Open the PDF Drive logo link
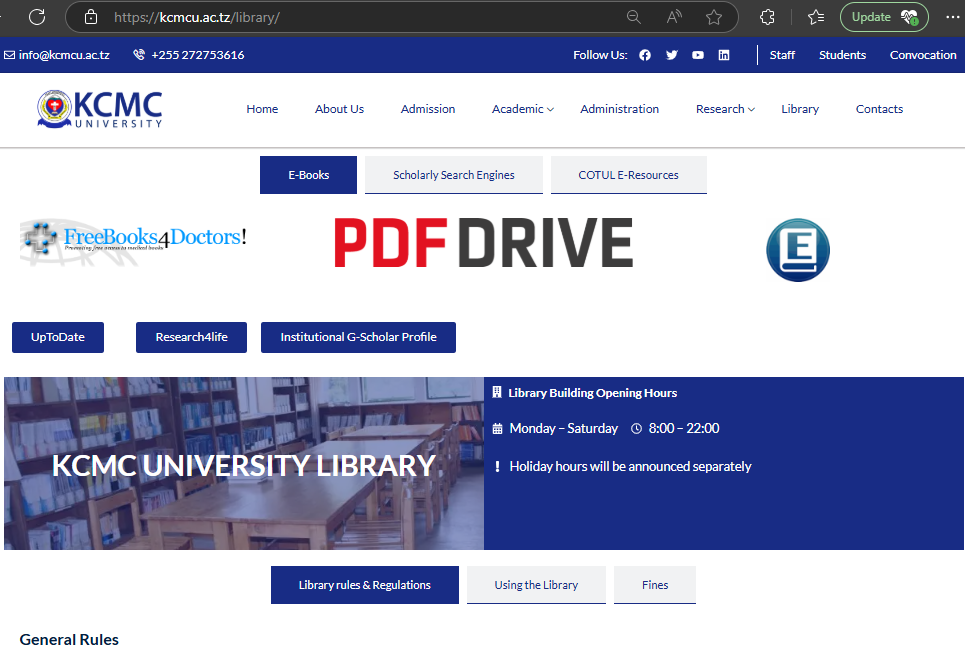The width and height of the screenshot is (965, 647). pos(483,243)
